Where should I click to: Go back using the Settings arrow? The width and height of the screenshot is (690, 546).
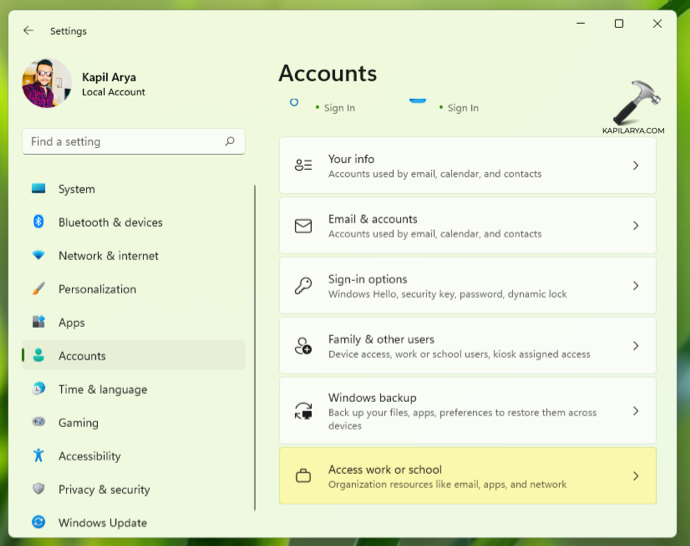point(28,31)
